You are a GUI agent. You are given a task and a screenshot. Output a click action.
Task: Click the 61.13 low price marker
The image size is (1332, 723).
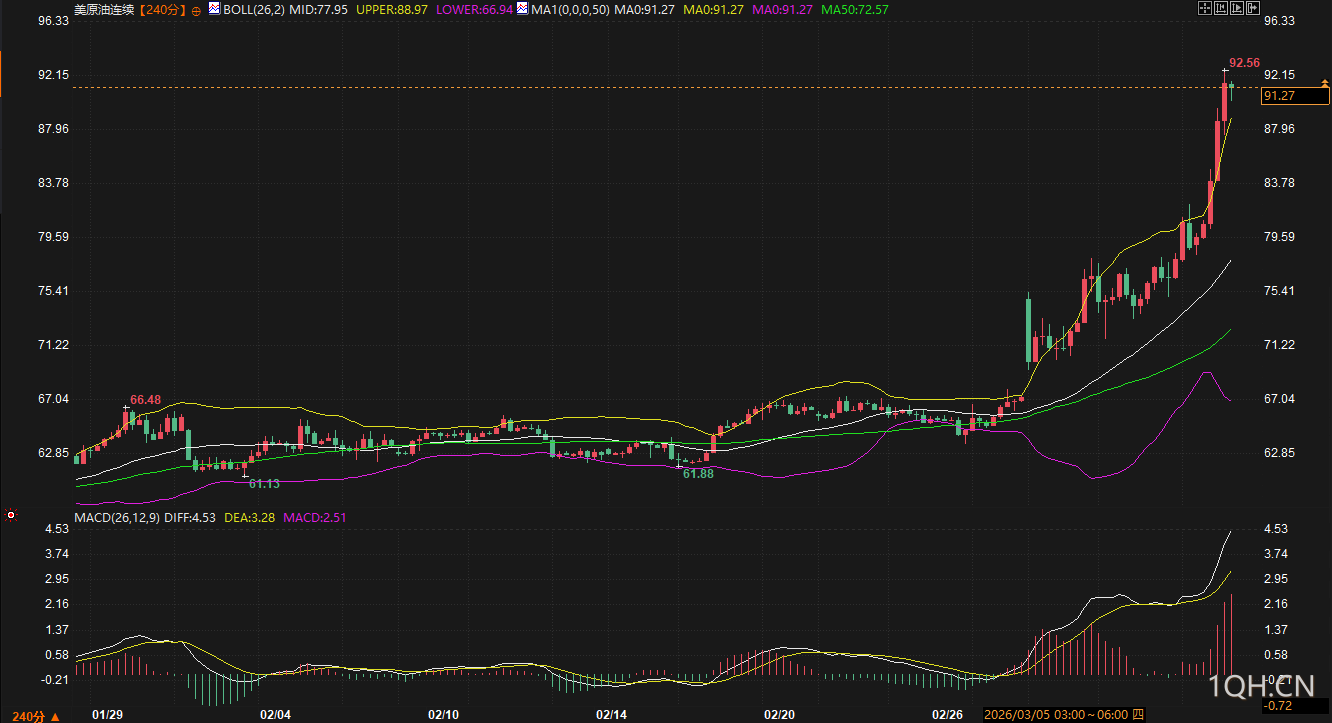[x=264, y=483]
